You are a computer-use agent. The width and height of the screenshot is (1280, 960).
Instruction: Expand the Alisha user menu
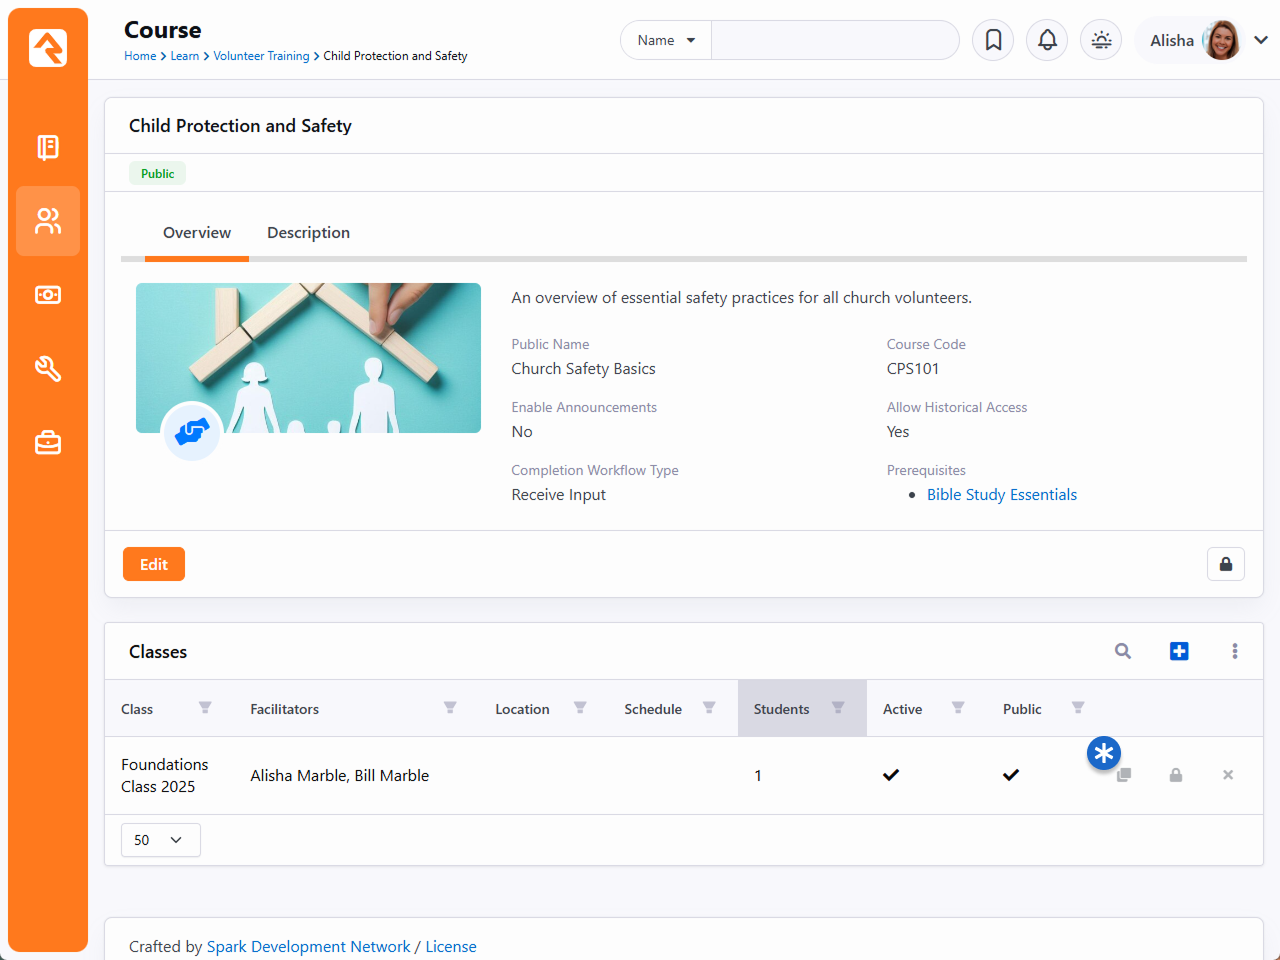click(x=1260, y=40)
